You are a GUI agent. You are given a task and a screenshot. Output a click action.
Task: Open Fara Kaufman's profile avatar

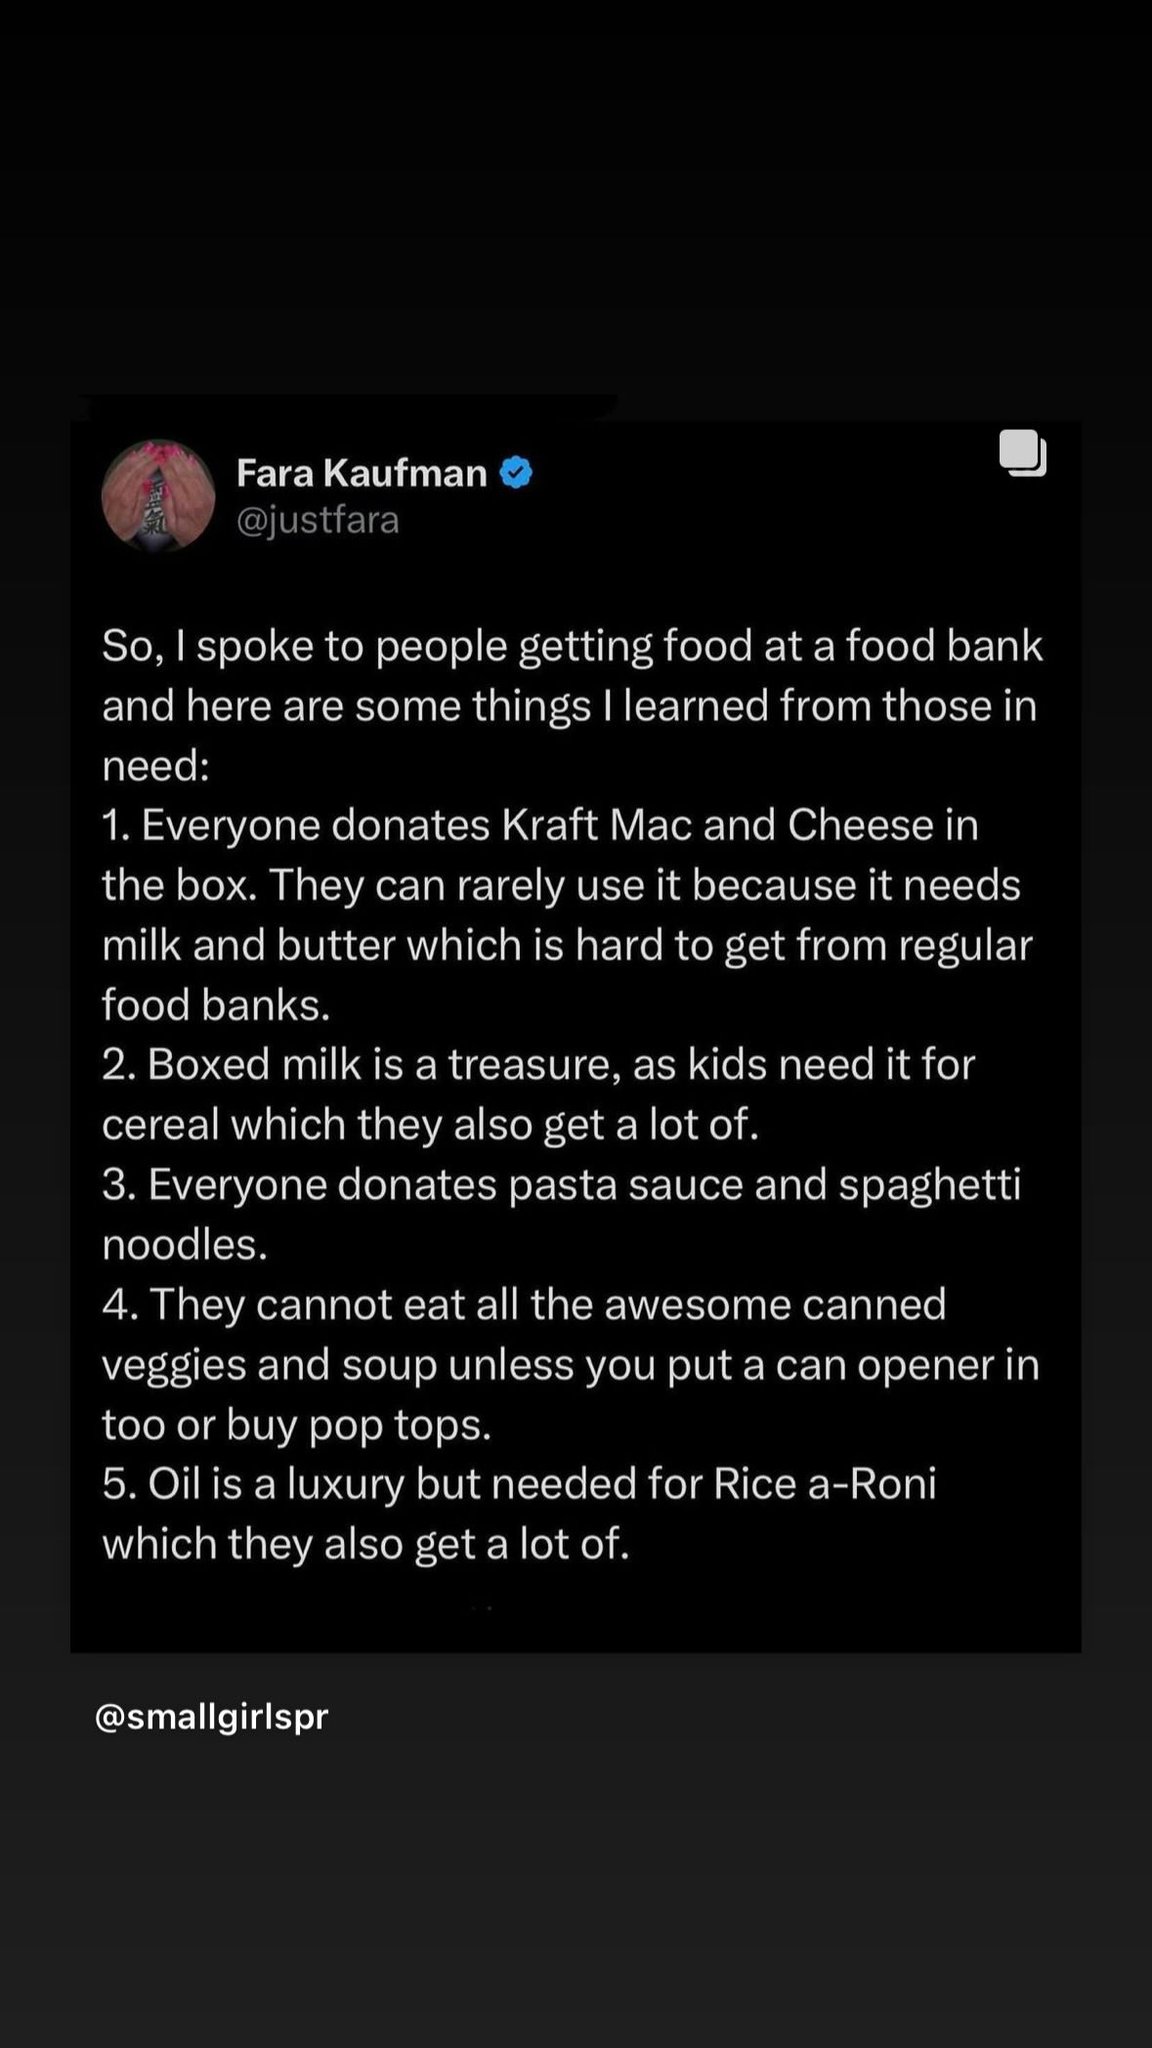(x=159, y=496)
